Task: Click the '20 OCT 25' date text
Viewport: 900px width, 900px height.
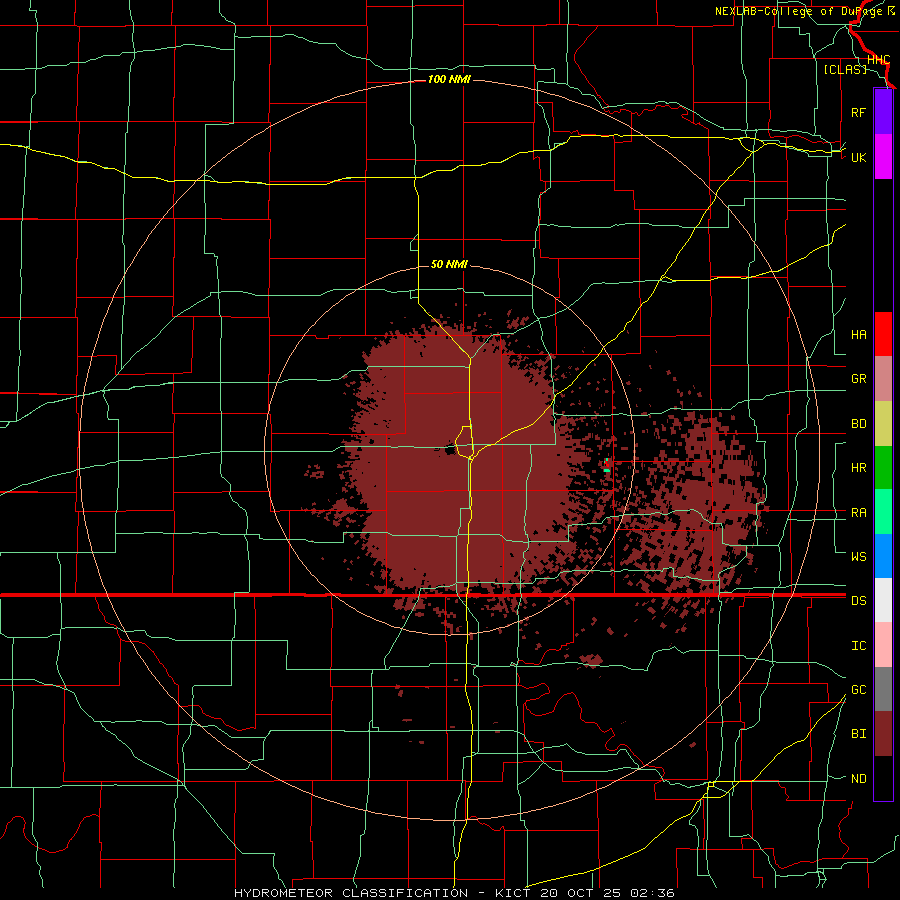Action: 580,893
